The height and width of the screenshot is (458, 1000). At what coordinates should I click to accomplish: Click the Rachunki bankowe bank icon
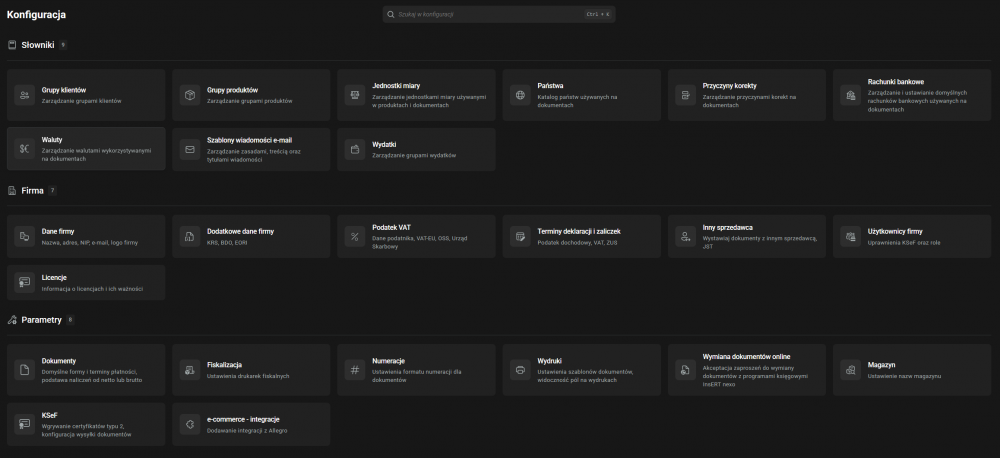tap(850, 95)
